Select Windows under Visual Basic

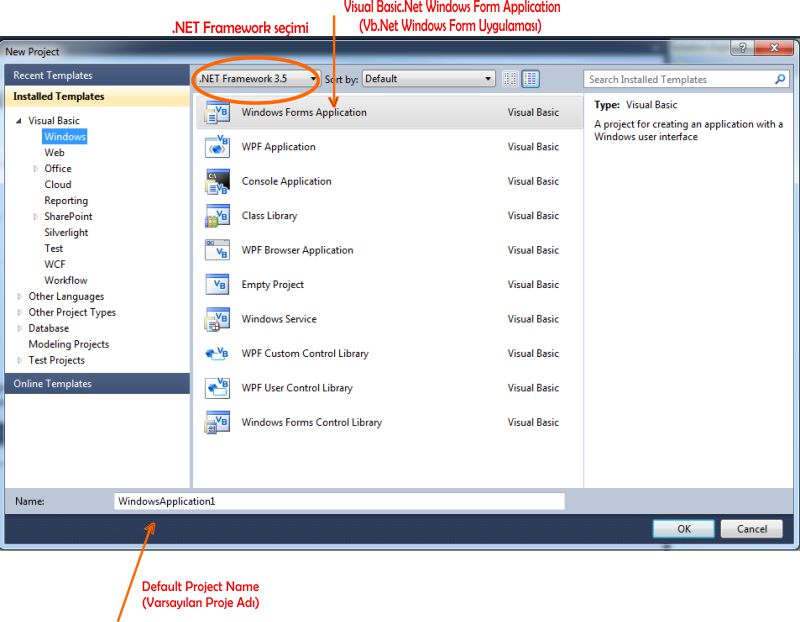point(65,137)
